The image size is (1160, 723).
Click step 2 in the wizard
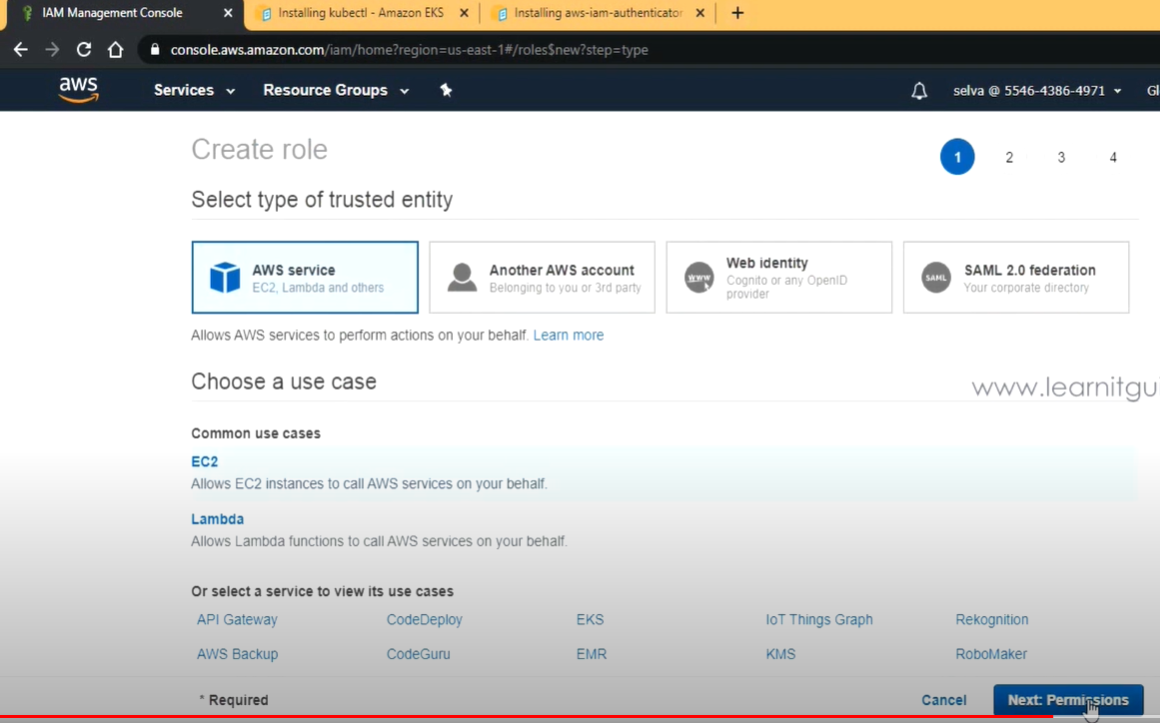coord(1009,157)
